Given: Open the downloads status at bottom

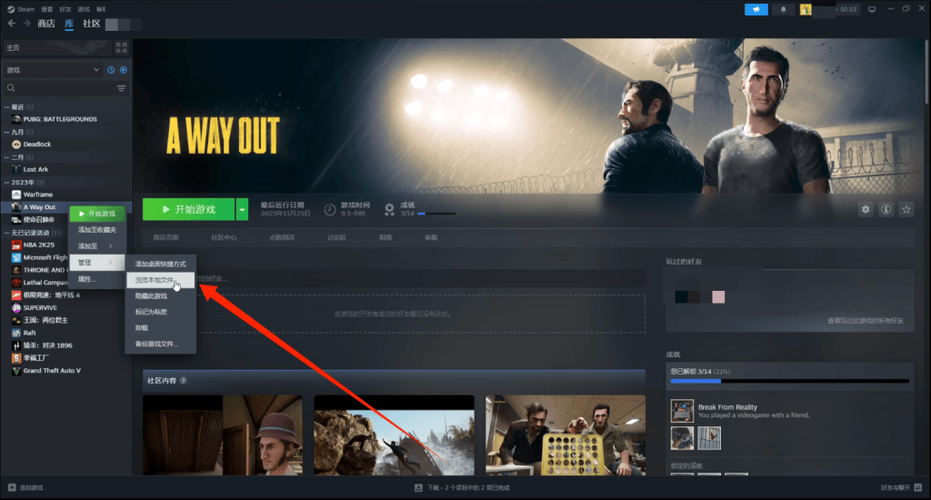Looking at the screenshot, I should click(x=462, y=488).
